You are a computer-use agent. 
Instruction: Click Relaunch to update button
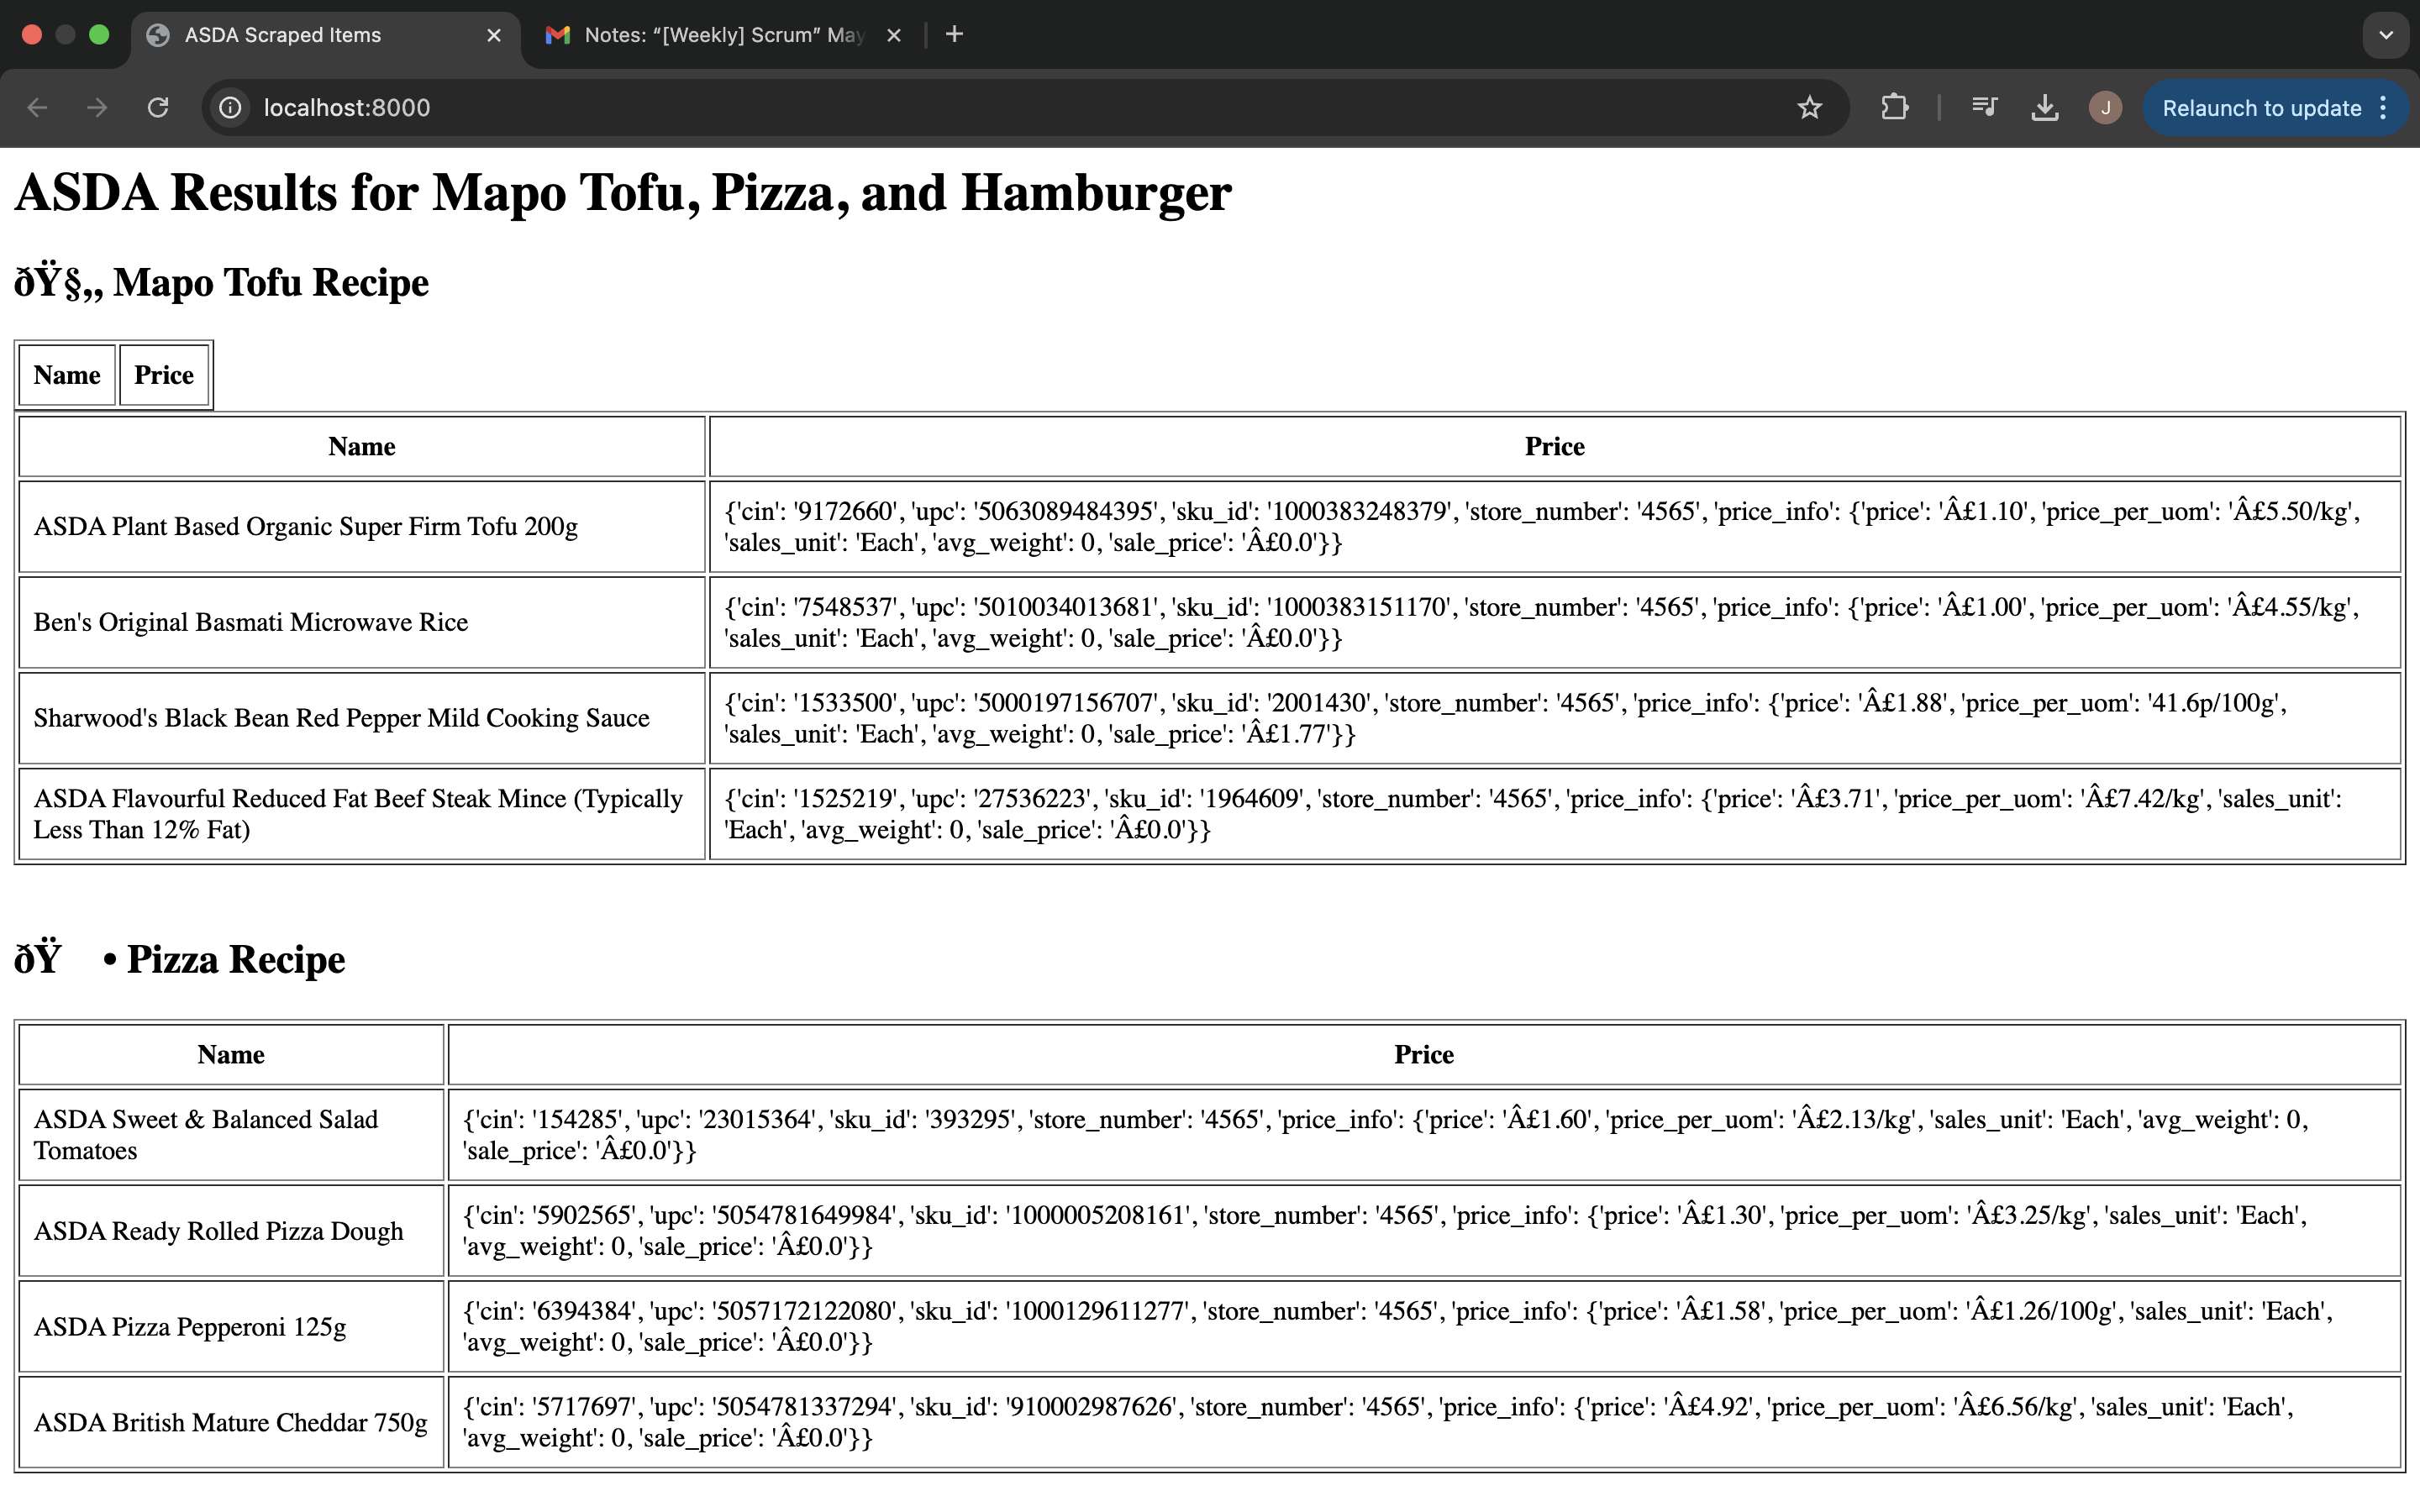click(x=2260, y=108)
